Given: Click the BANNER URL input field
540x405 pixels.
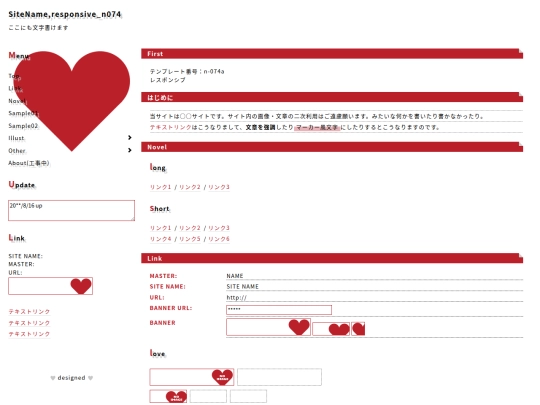Looking at the screenshot, I should (279, 310).
